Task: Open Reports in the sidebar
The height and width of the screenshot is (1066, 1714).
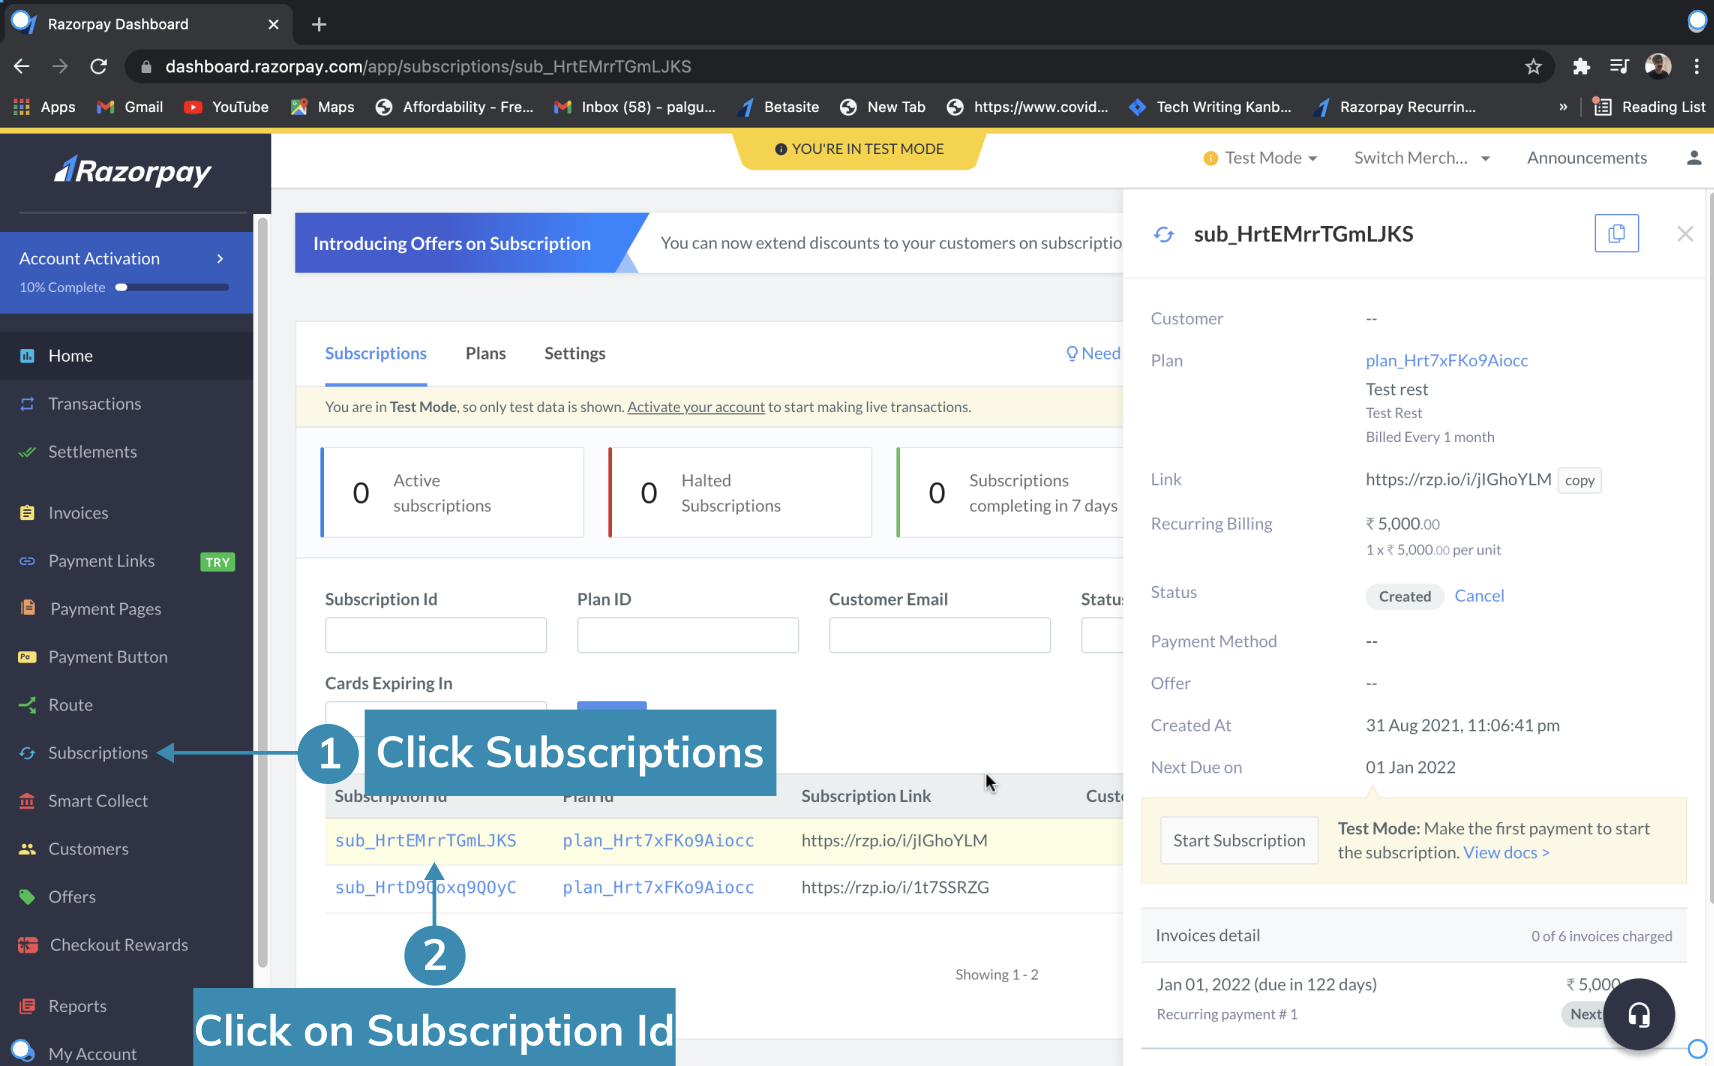Action: point(77,1006)
